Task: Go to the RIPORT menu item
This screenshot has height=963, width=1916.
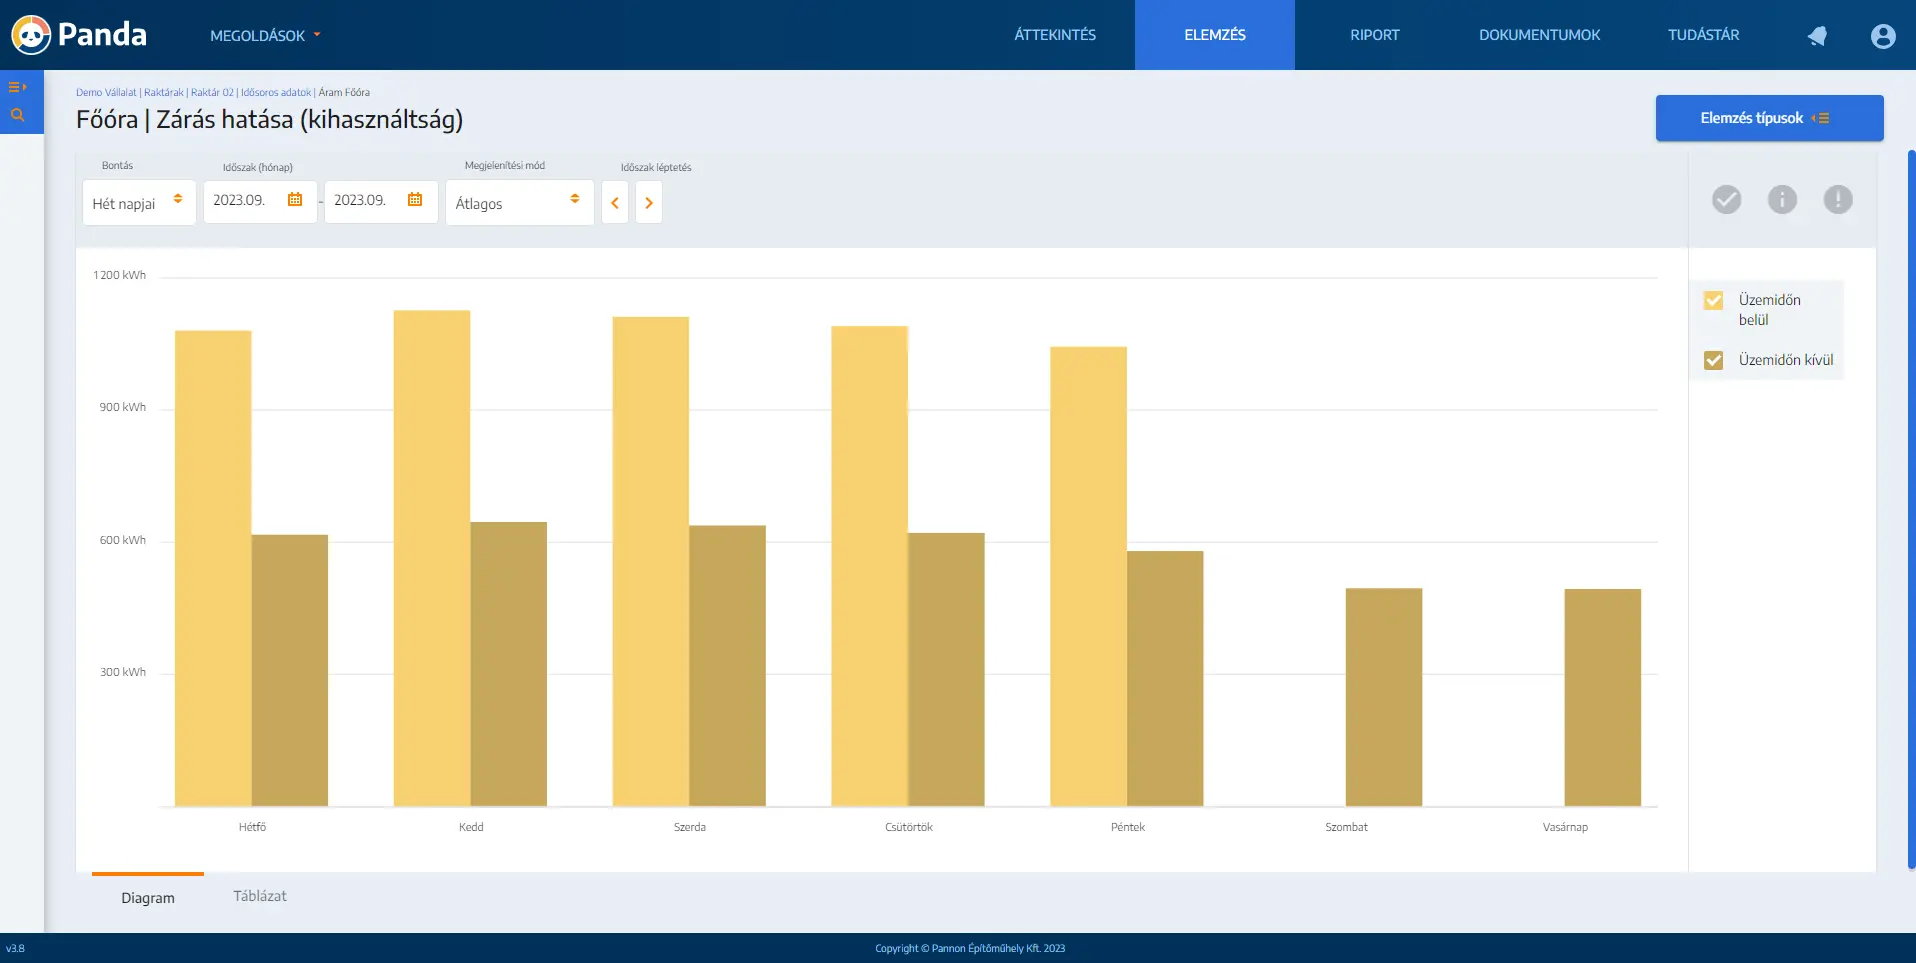Action: click(1374, 35)
